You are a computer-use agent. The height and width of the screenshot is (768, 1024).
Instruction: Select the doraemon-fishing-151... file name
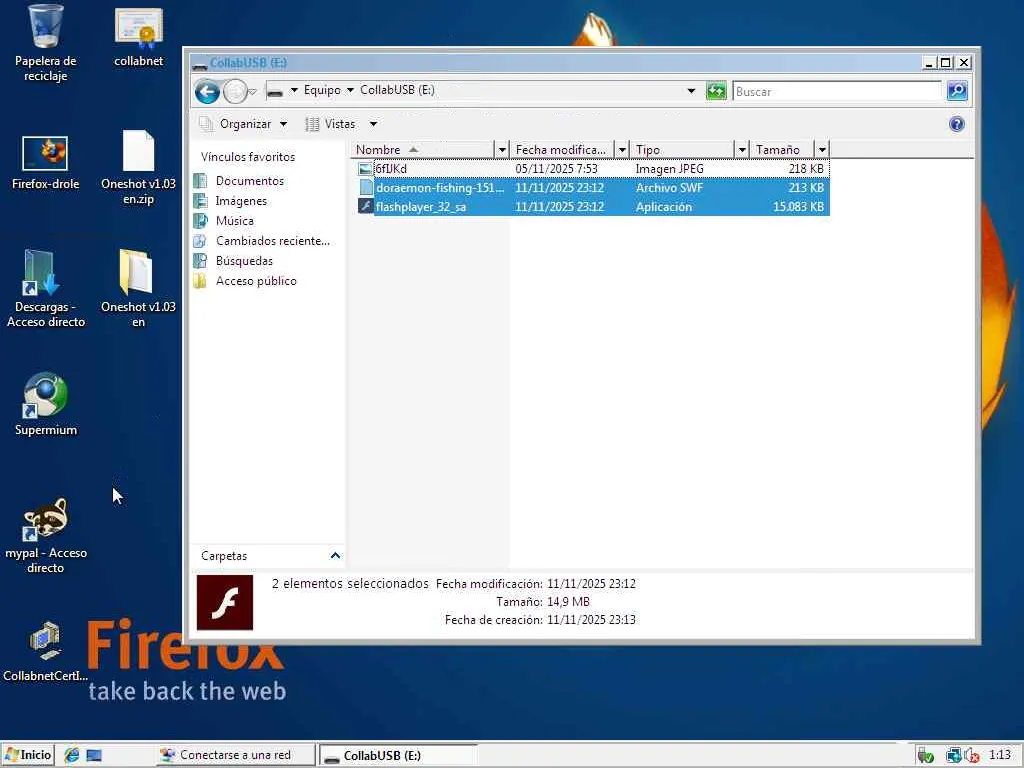(440, 187)
